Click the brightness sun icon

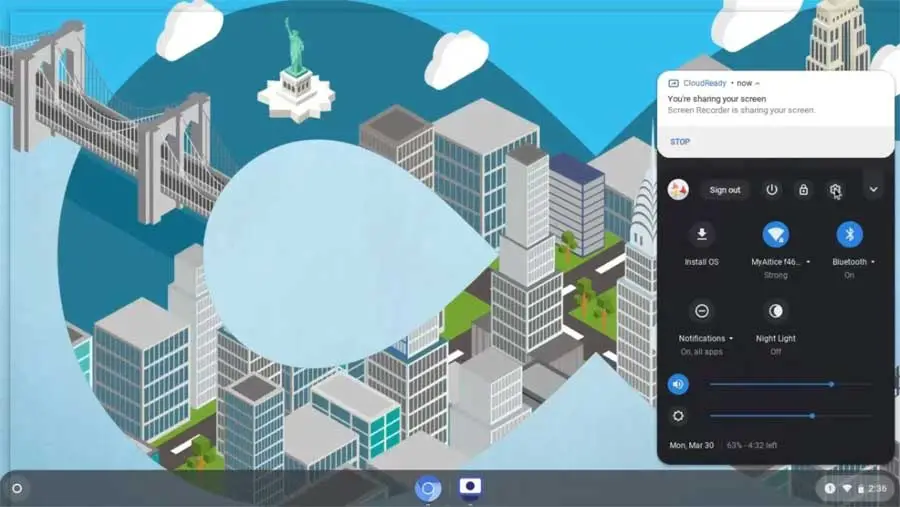(678, 416)
